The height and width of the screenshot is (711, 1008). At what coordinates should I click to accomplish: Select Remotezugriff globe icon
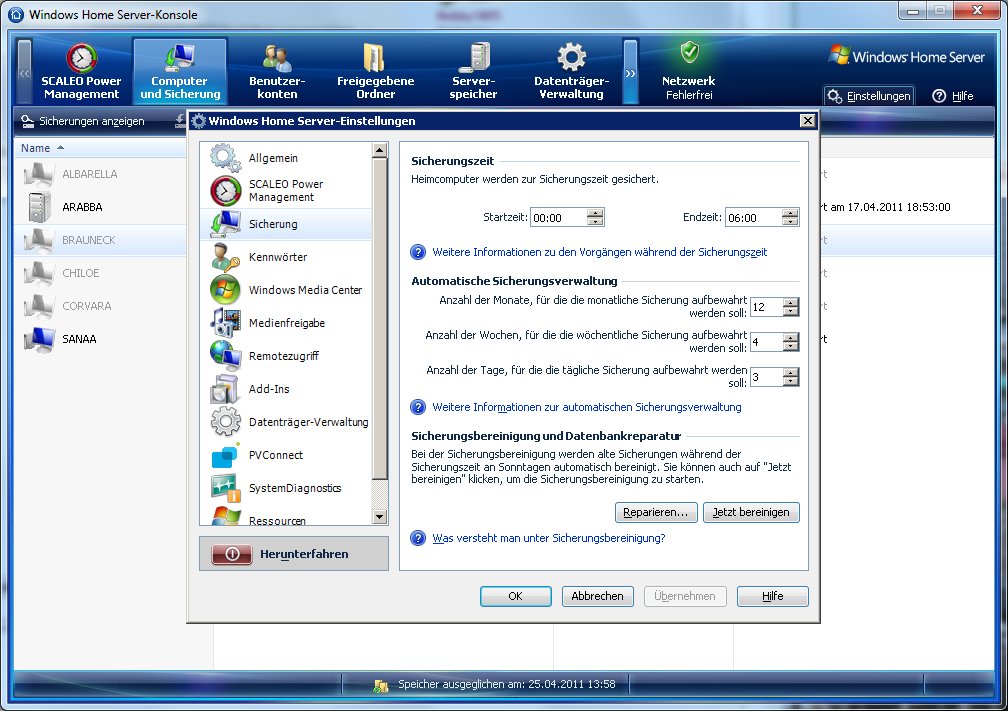226,356
